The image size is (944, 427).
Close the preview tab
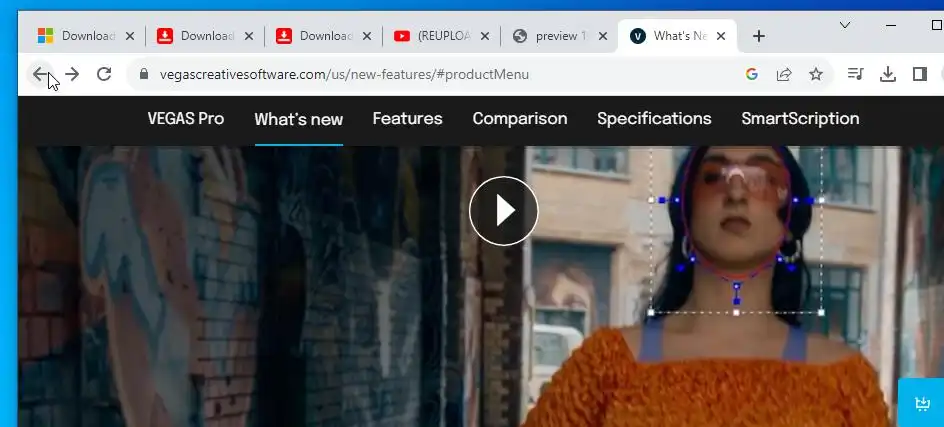click(x=603, y=36)
